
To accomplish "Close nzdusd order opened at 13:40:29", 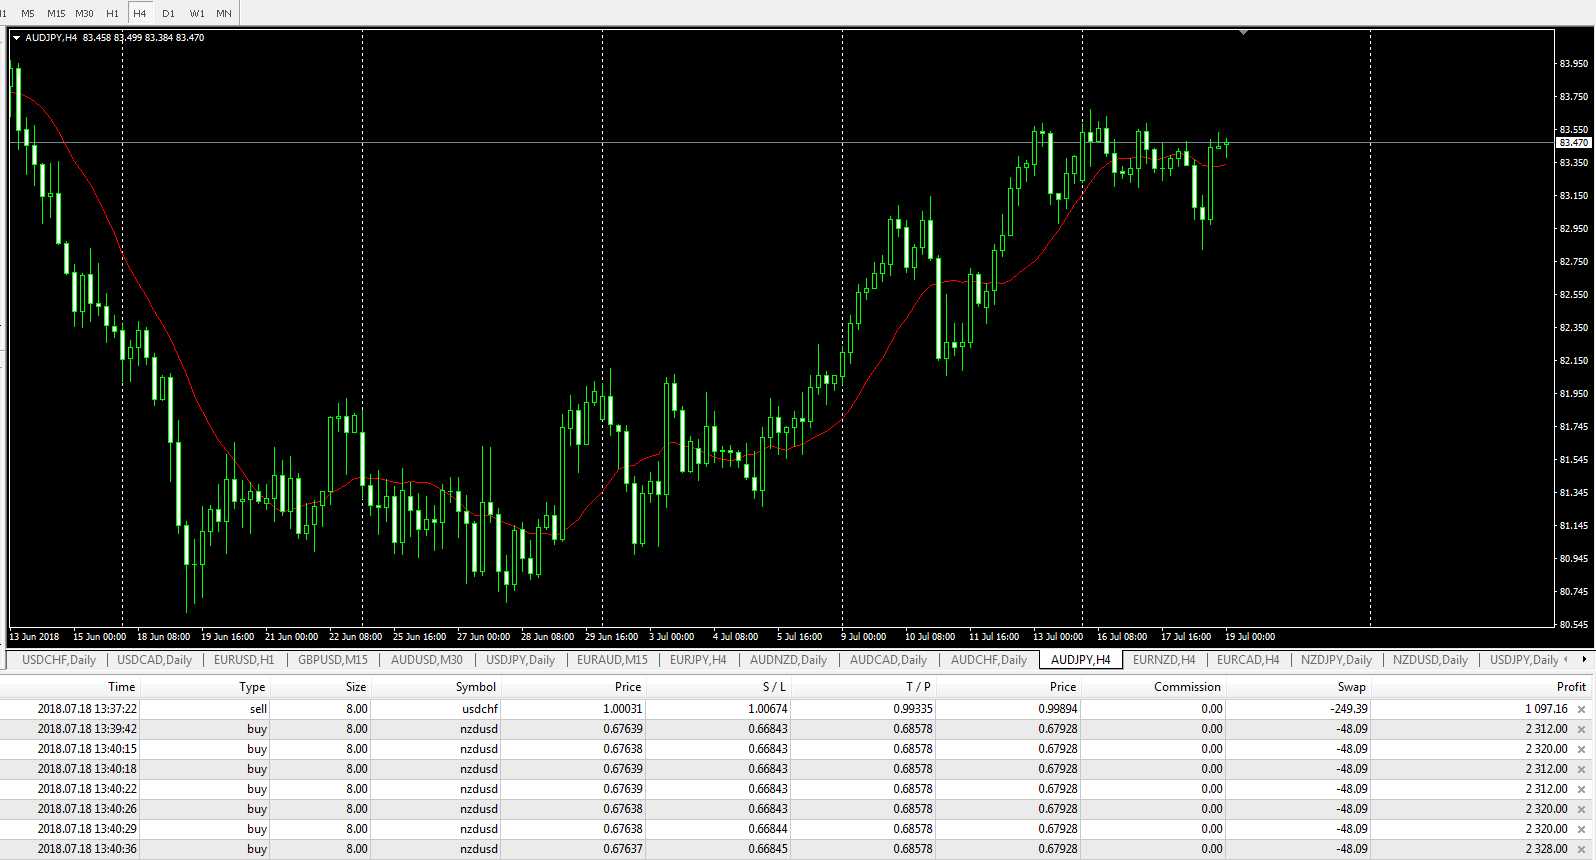I will coord(1581,829).
